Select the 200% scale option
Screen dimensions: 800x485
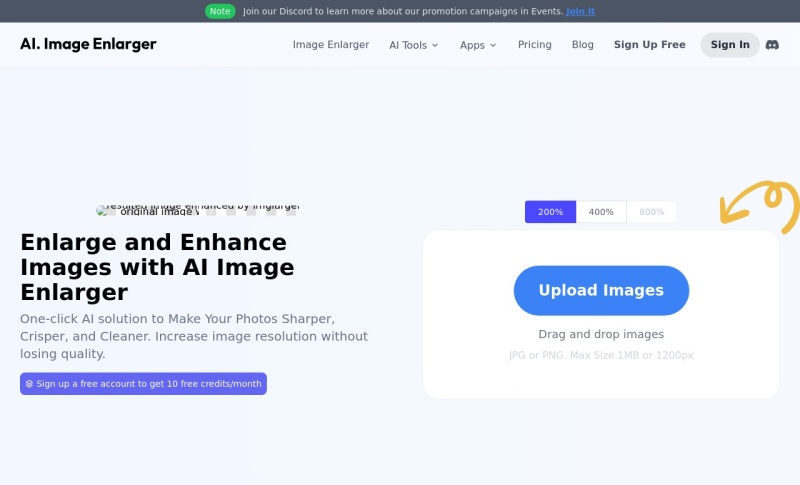point(550,212)
